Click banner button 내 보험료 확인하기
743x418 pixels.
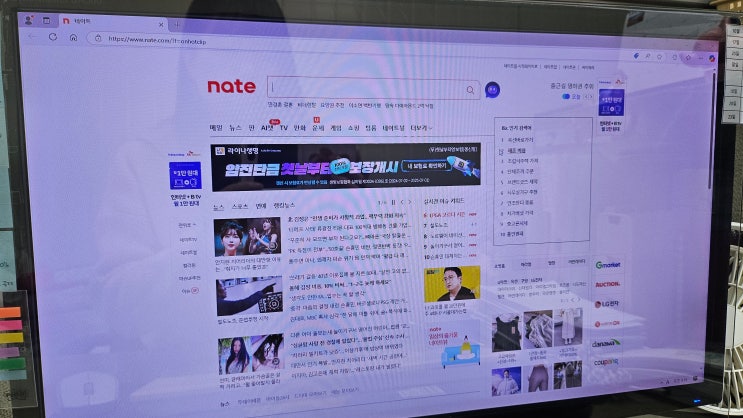click(x=425, y=166)
